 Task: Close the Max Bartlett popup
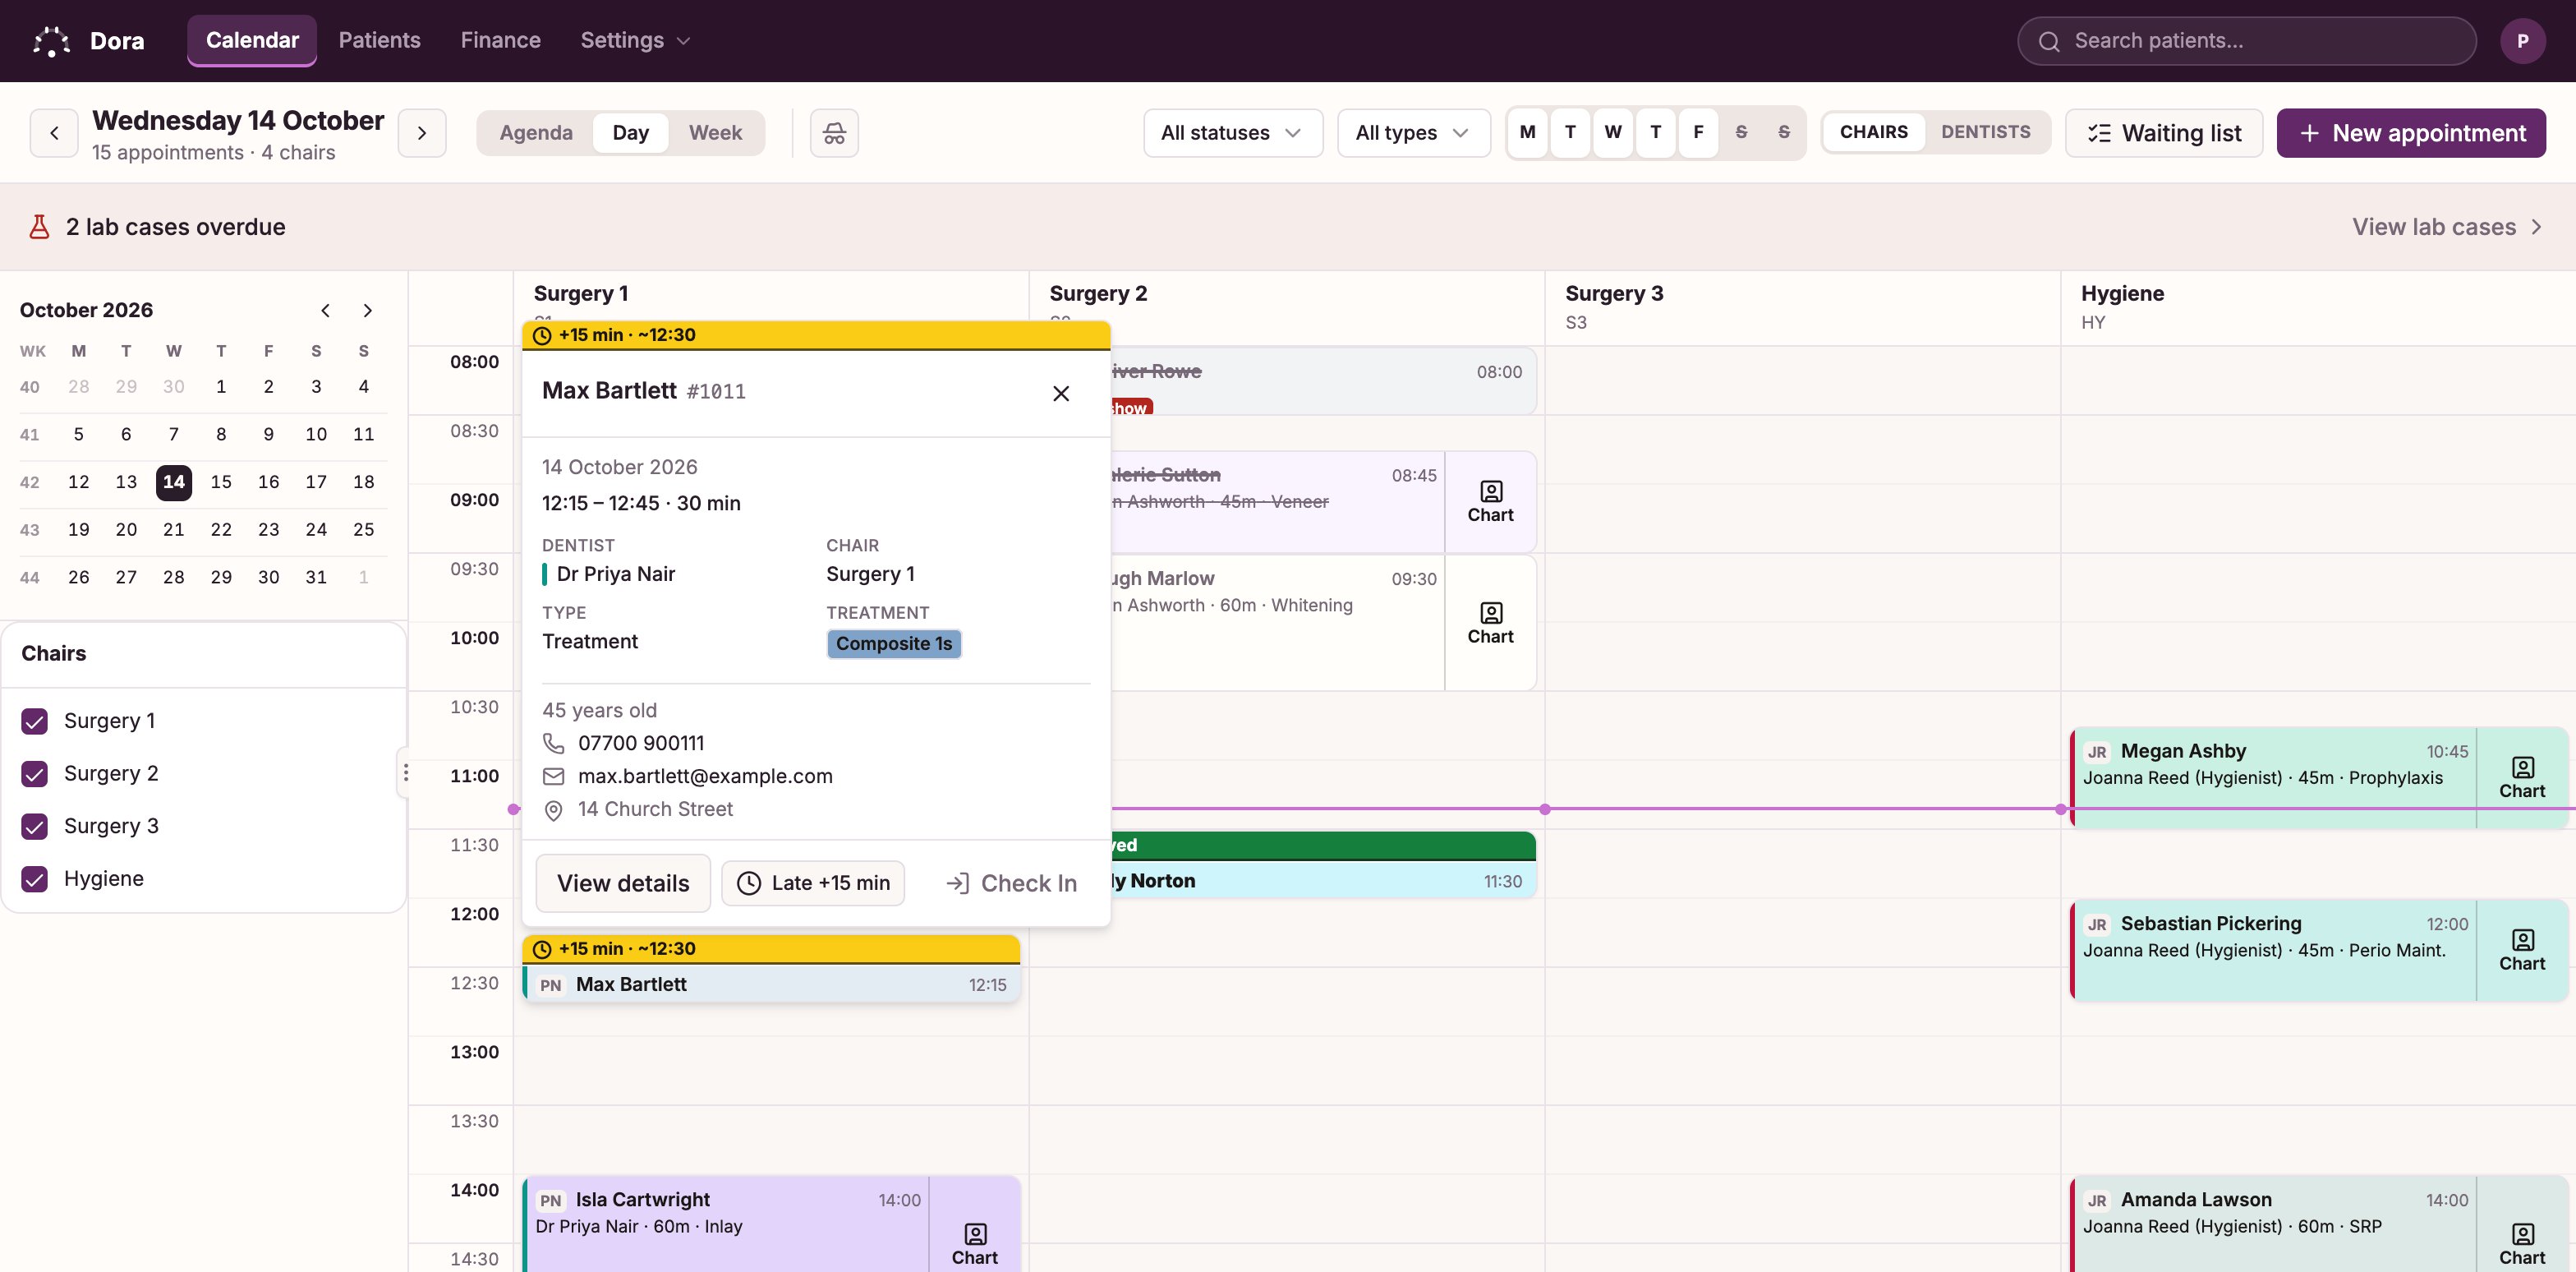[x=1061, y=393]
